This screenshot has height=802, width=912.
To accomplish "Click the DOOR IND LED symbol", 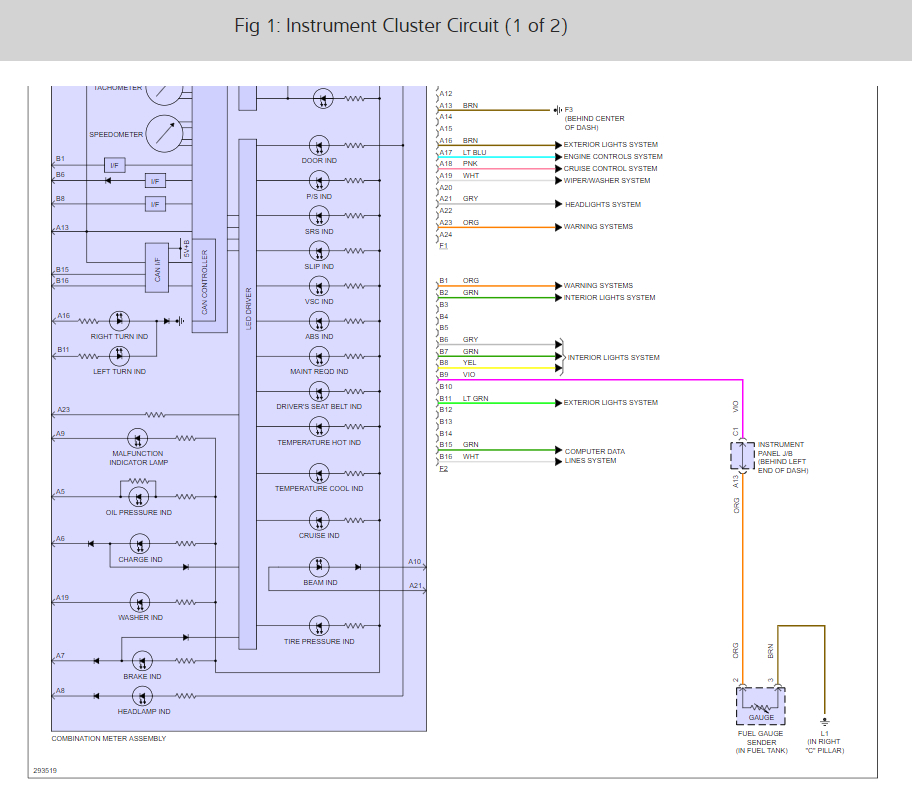I will pyautogui.click(x=319, y=145).
